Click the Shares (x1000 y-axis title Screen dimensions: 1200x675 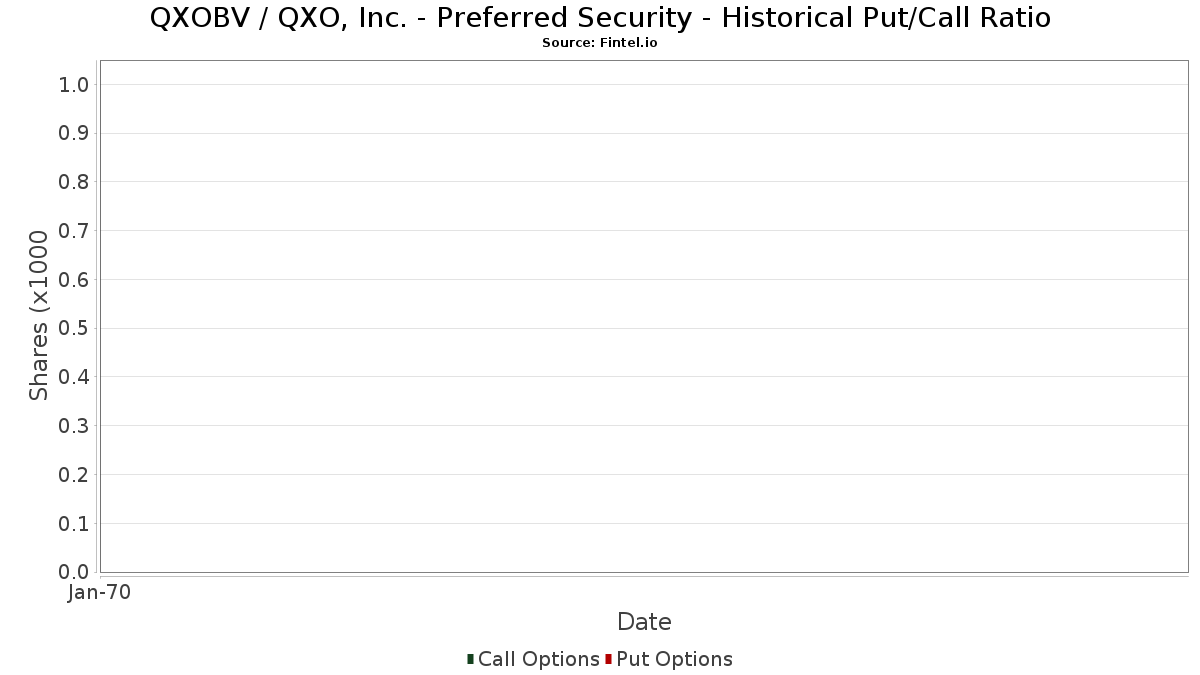[x=39, y=315]
